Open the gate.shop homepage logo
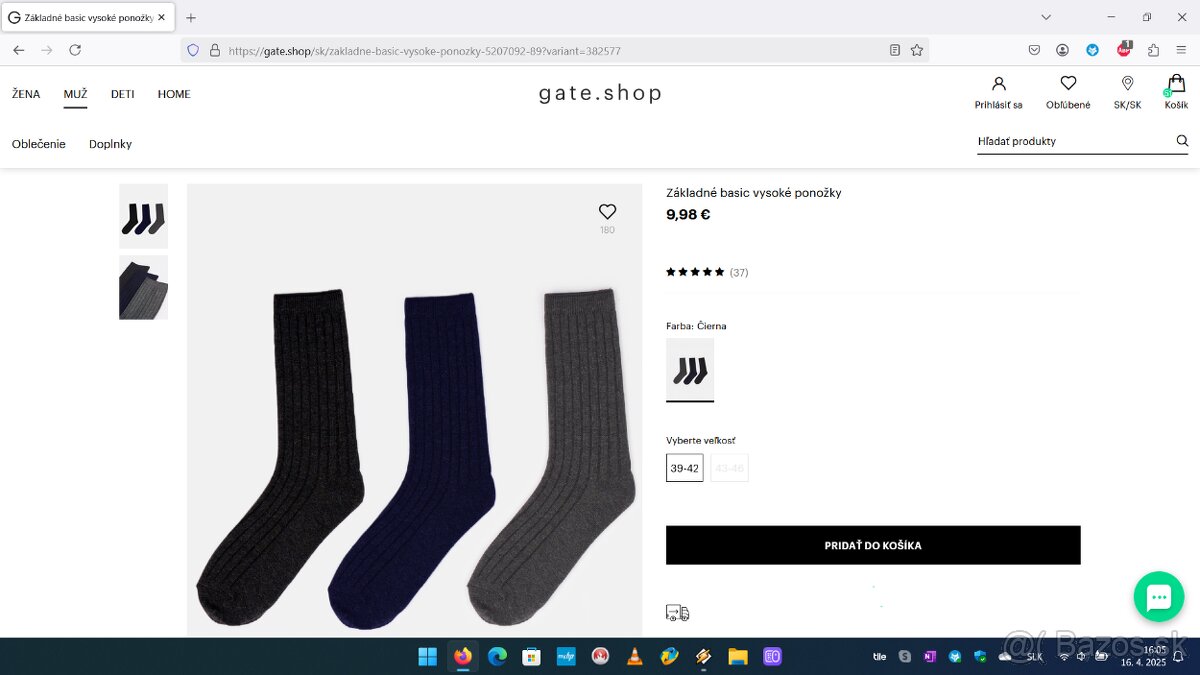This screenshot has width=1200, height=675. 600,94
